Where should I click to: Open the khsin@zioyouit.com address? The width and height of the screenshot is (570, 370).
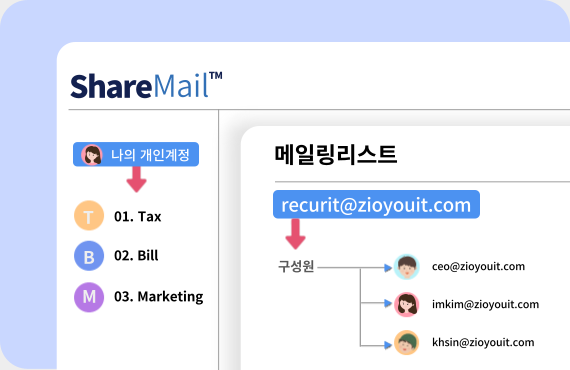pos(483,342)
